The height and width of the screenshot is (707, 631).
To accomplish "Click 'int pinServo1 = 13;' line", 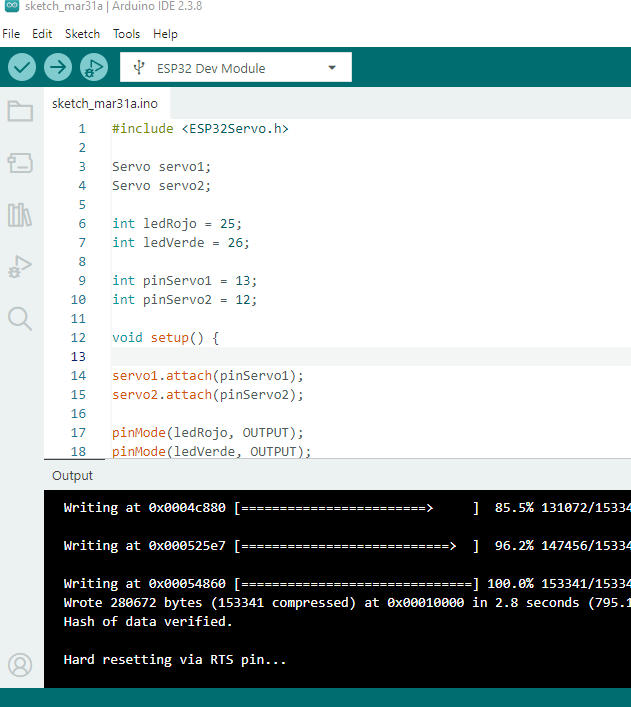I will (184, 281).
